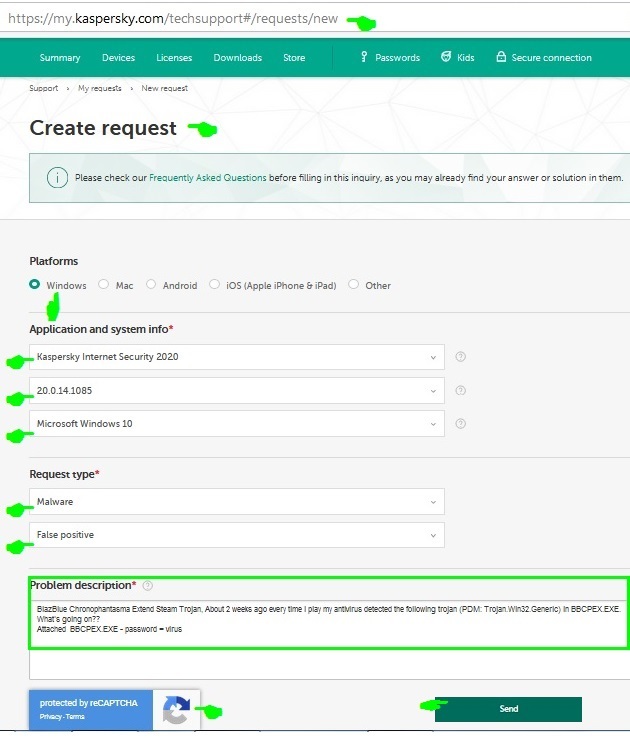Click the protected by reCAPTCHA text
This screenshot has width=630, height=738.
click(89, 703)
